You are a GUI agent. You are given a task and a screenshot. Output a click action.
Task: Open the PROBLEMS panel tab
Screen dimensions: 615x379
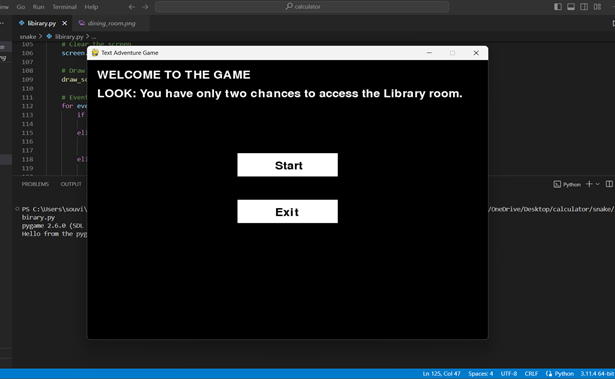point(35,184)
